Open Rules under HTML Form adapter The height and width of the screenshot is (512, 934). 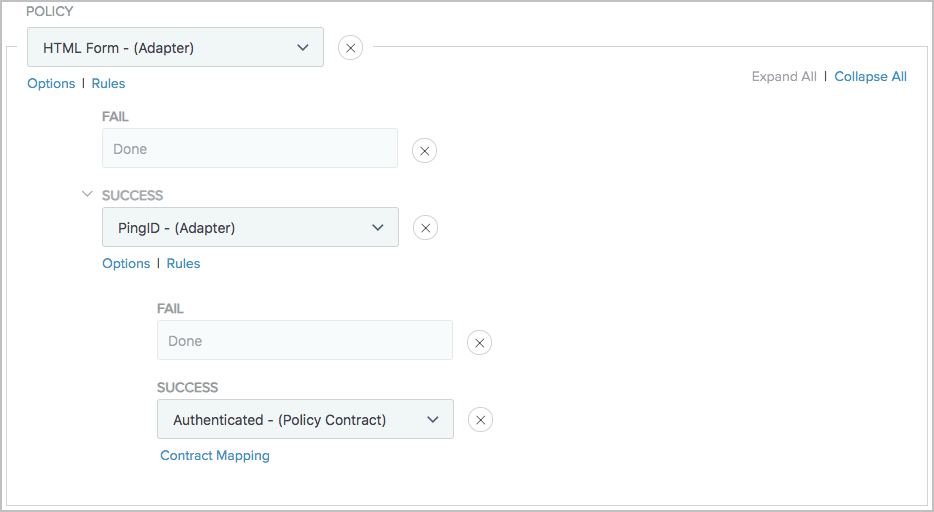point(108,84)
